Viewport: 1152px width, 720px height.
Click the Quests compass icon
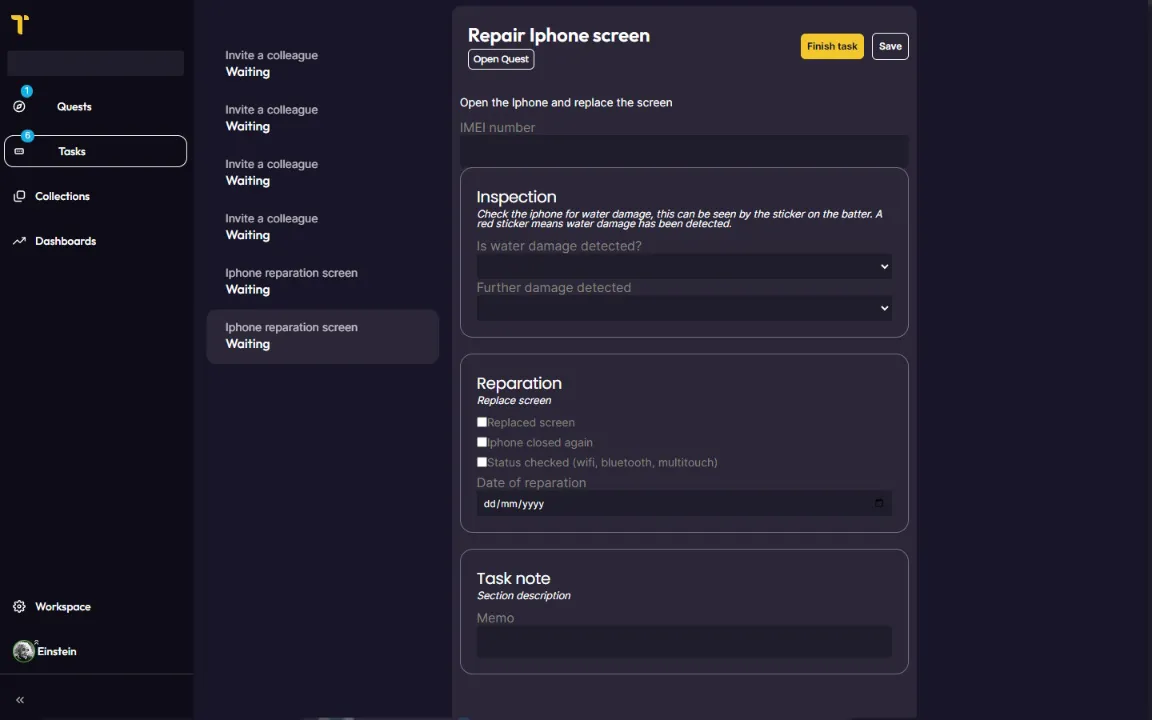(20, 107)
